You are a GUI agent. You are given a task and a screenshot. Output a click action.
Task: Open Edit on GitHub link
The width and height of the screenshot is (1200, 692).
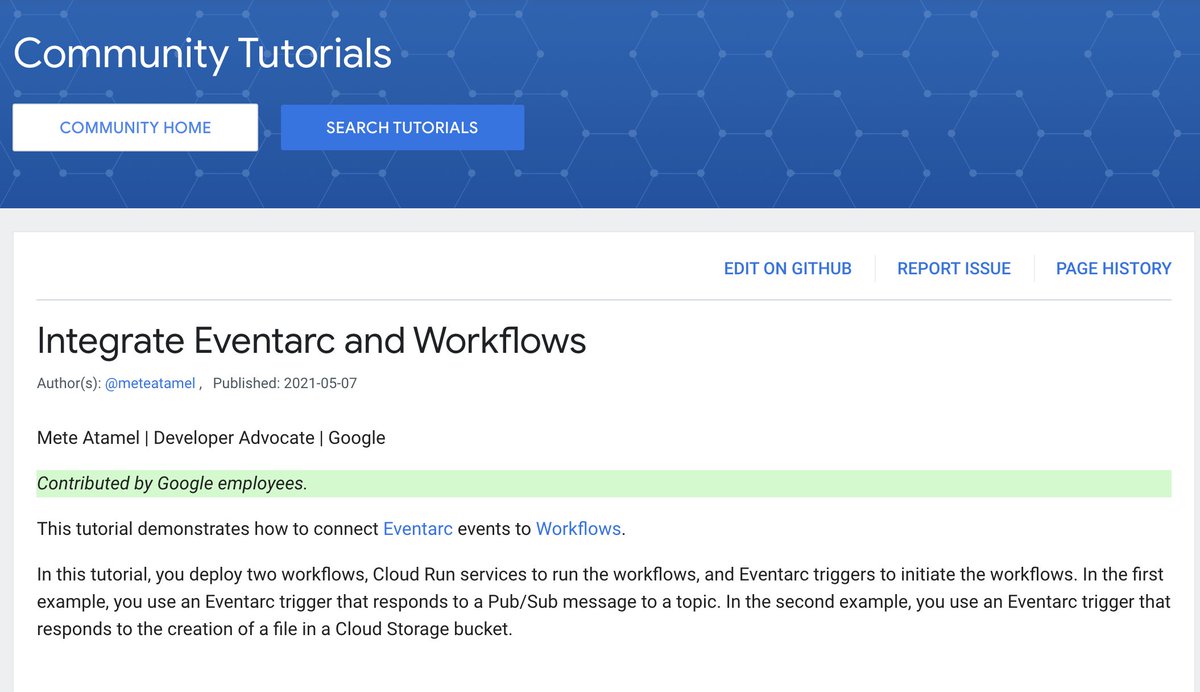click(788, 268)
